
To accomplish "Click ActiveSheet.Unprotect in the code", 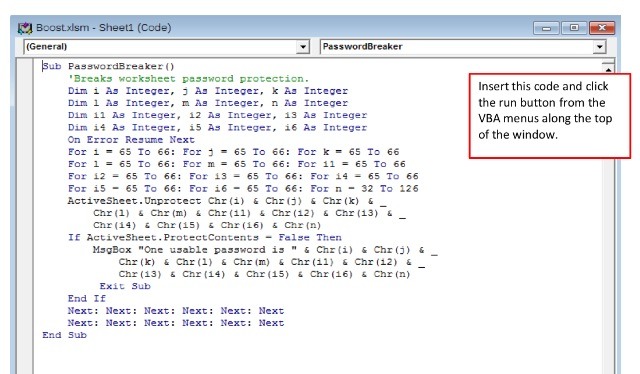I will [134, 201].
